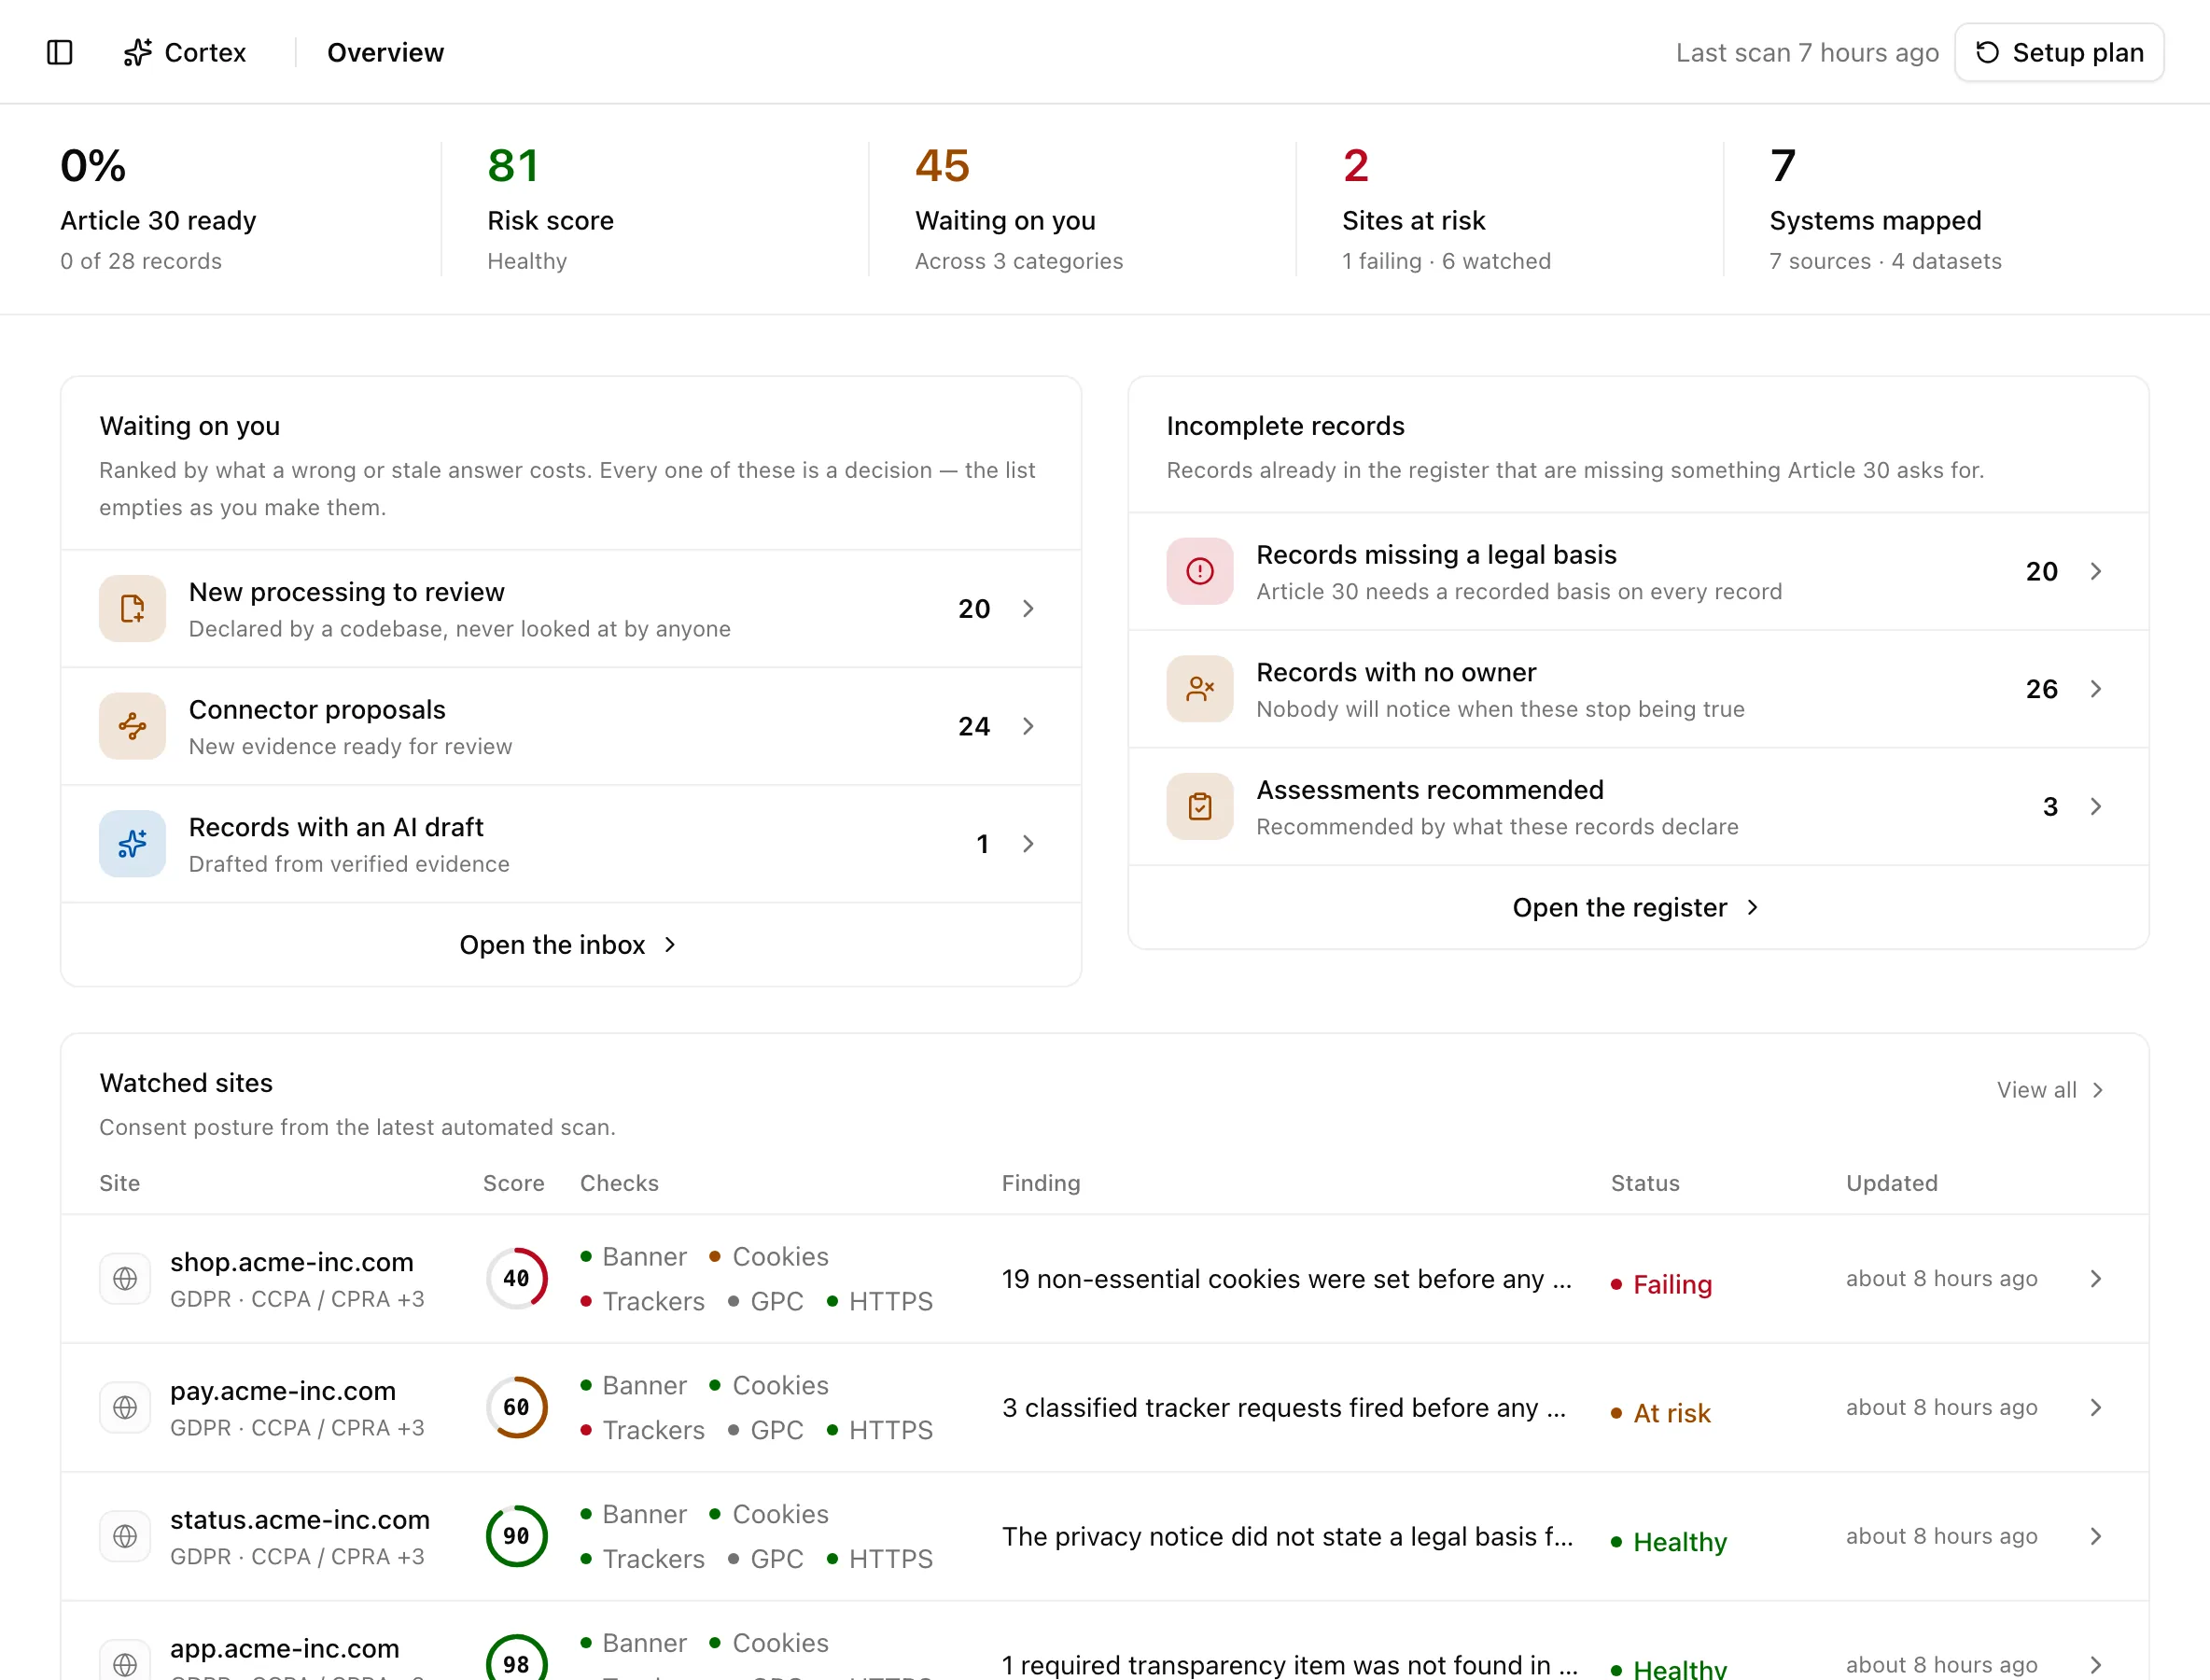The image size is (2210, 1680).
Task: Click the At risk status label
Action: (x=1660, y=1413)
